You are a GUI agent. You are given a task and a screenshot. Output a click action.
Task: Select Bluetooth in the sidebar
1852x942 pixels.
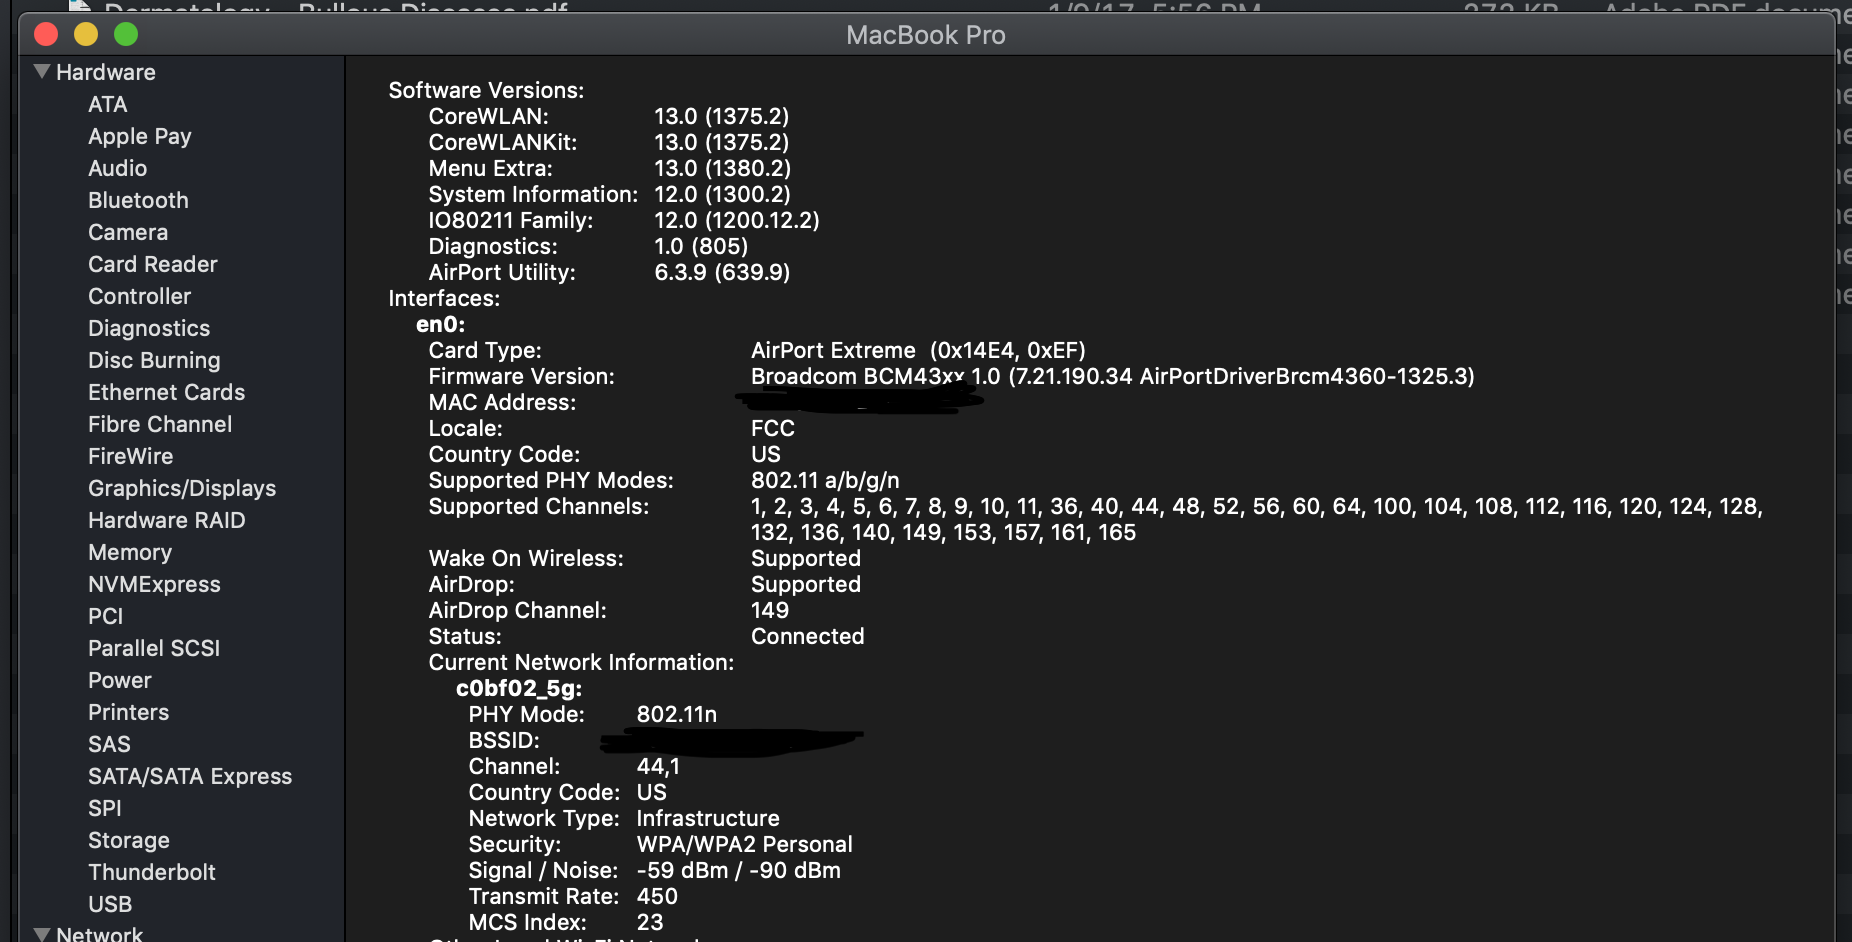click(138, 200)
